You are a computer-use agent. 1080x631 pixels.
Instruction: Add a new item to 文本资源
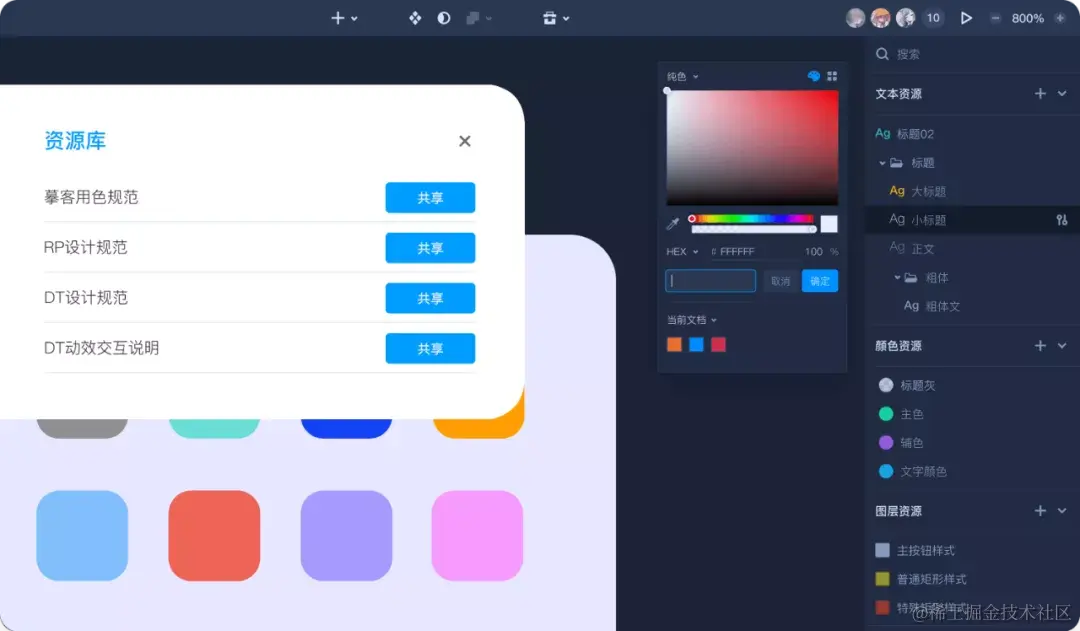click(x=1040, y=94)
